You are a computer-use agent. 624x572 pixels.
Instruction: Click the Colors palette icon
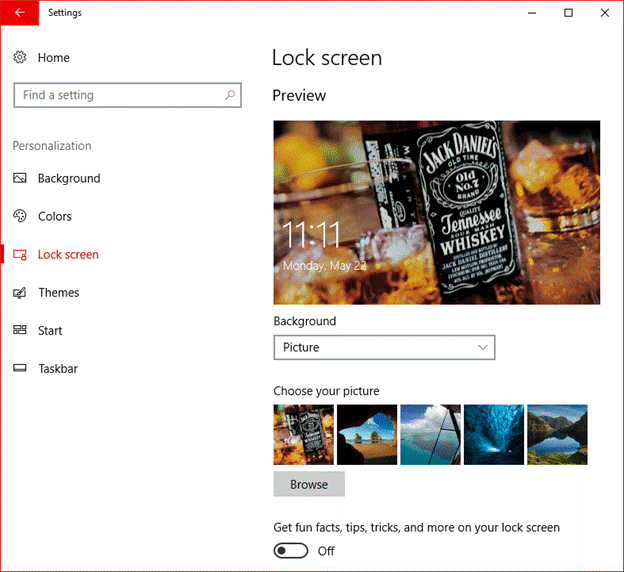(x=20, y=216)
